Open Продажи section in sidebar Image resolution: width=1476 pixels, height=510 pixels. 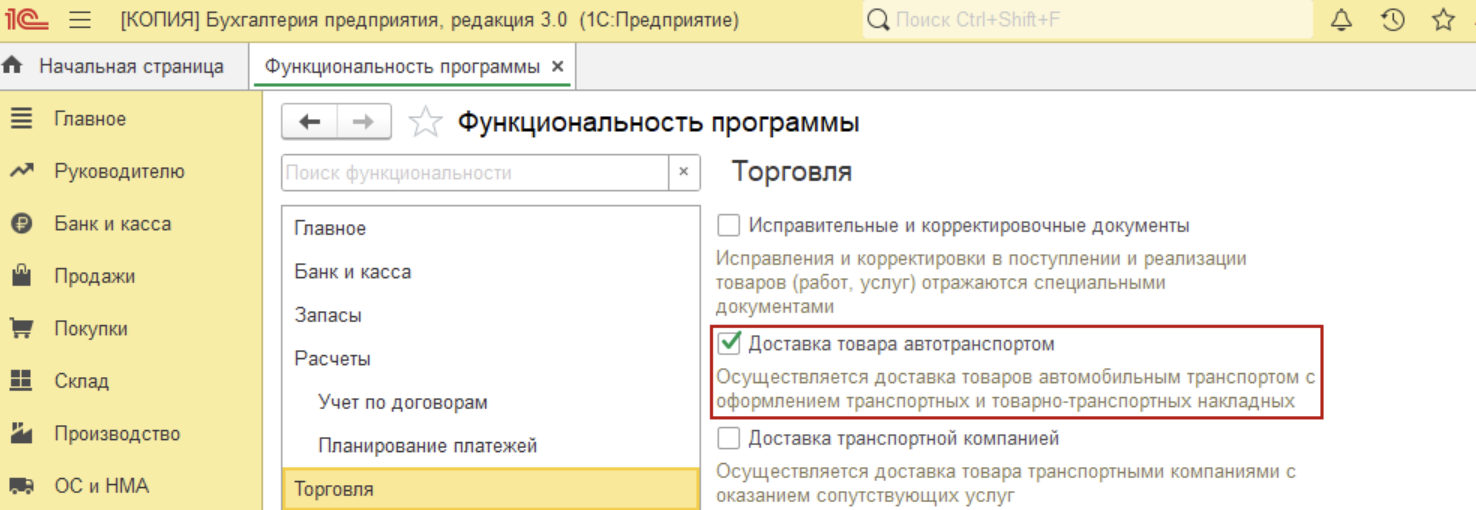[94, 276]
